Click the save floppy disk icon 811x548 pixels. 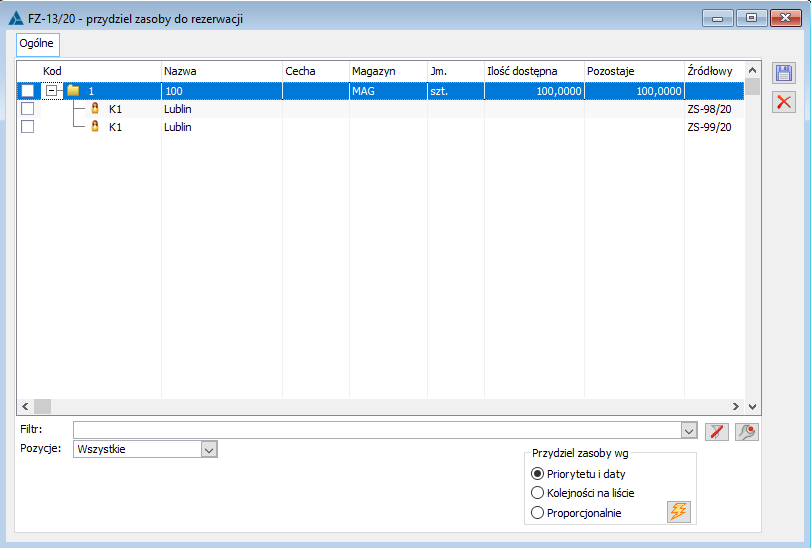[784, 73]
